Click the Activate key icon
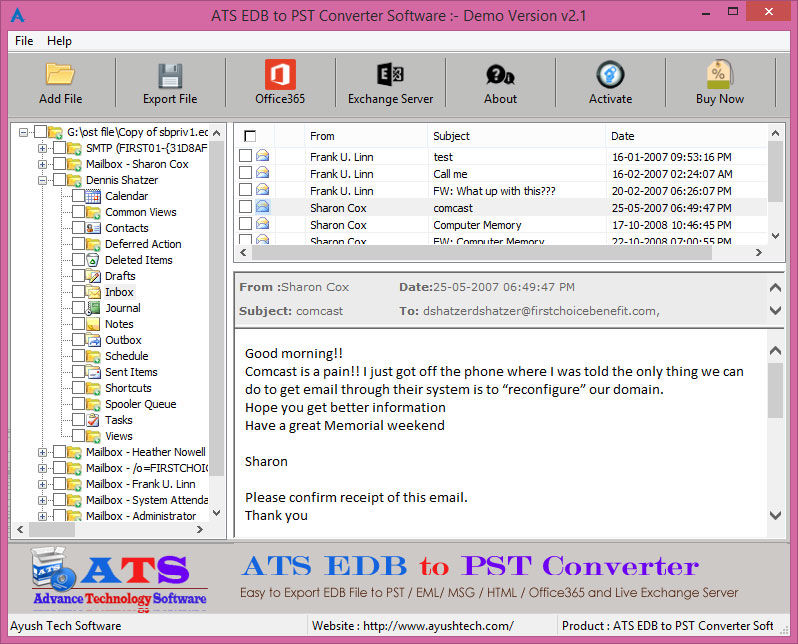 (x=610, y=75)
